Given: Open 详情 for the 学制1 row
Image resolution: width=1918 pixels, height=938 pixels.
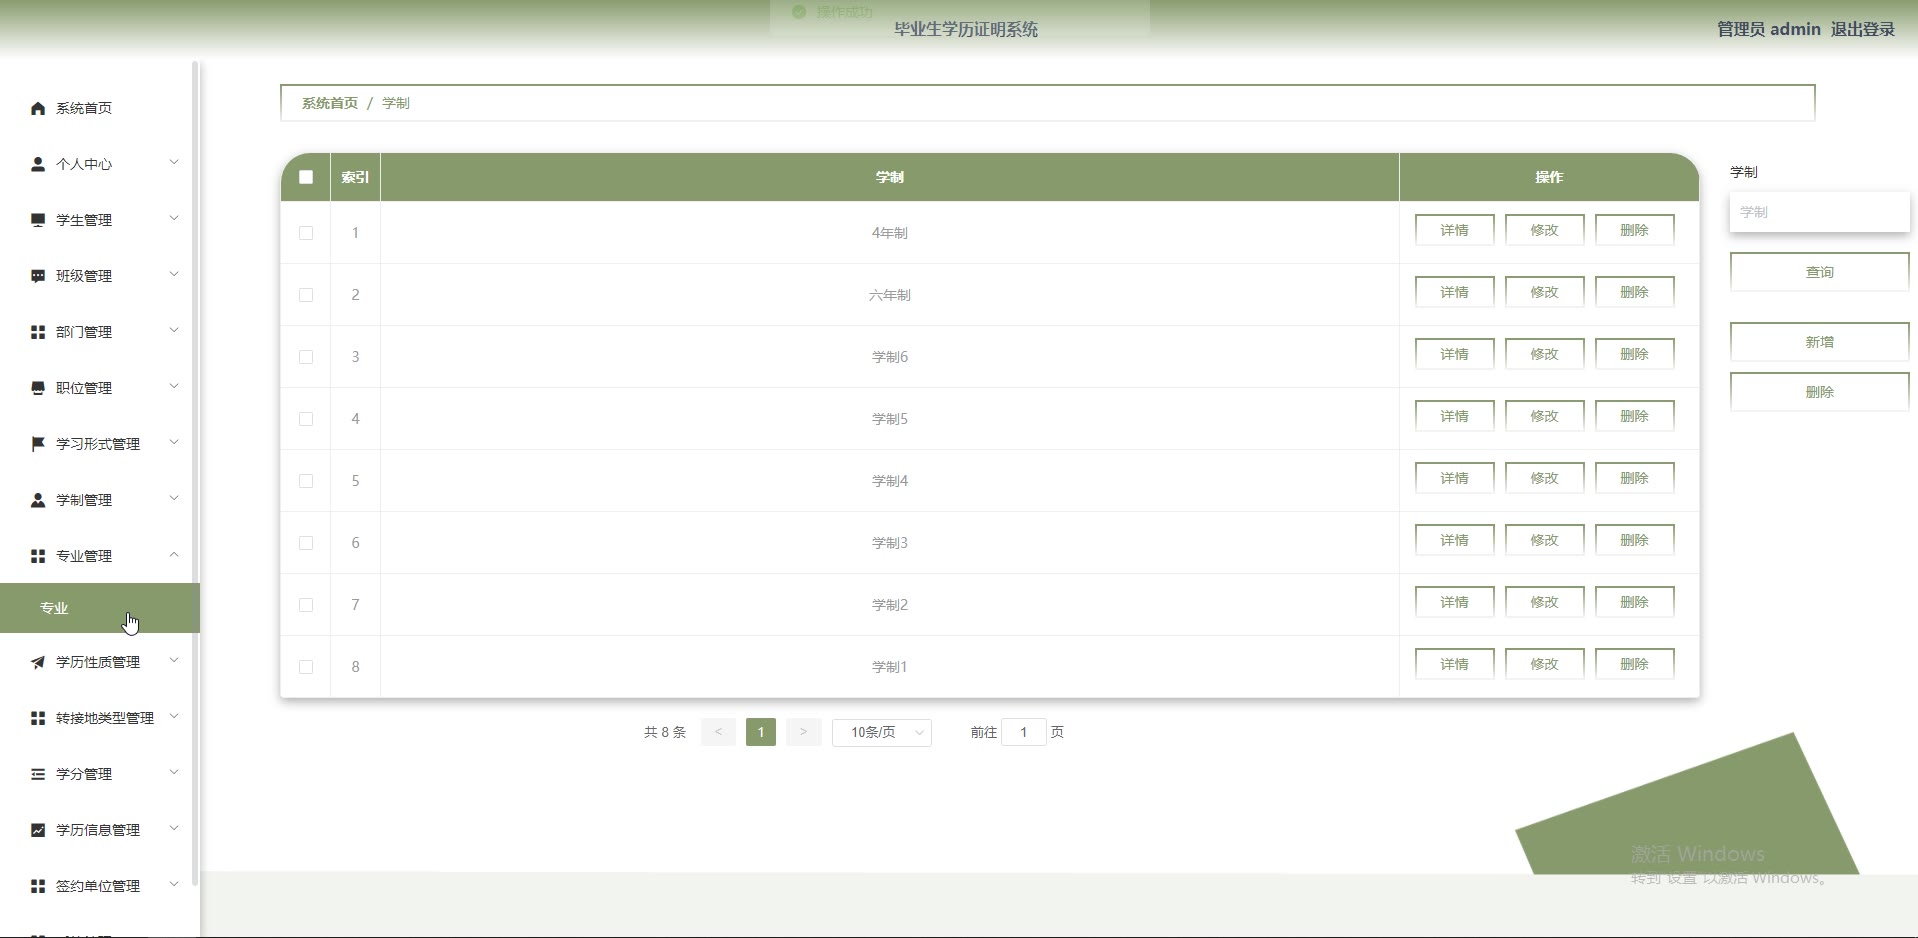Looking at the screenshot, I should coord(1454,664).
